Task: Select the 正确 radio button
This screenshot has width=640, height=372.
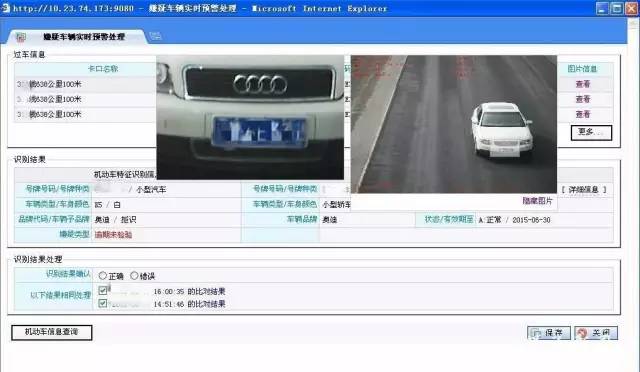Action: (x=103, y=276)
